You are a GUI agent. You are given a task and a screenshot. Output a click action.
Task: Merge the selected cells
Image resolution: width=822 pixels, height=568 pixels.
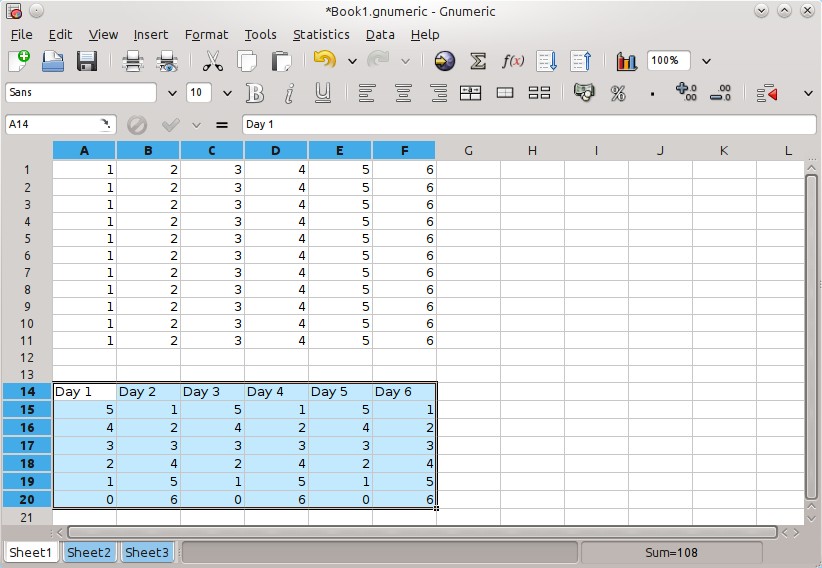pyautogui.click(x=505, y=93)
